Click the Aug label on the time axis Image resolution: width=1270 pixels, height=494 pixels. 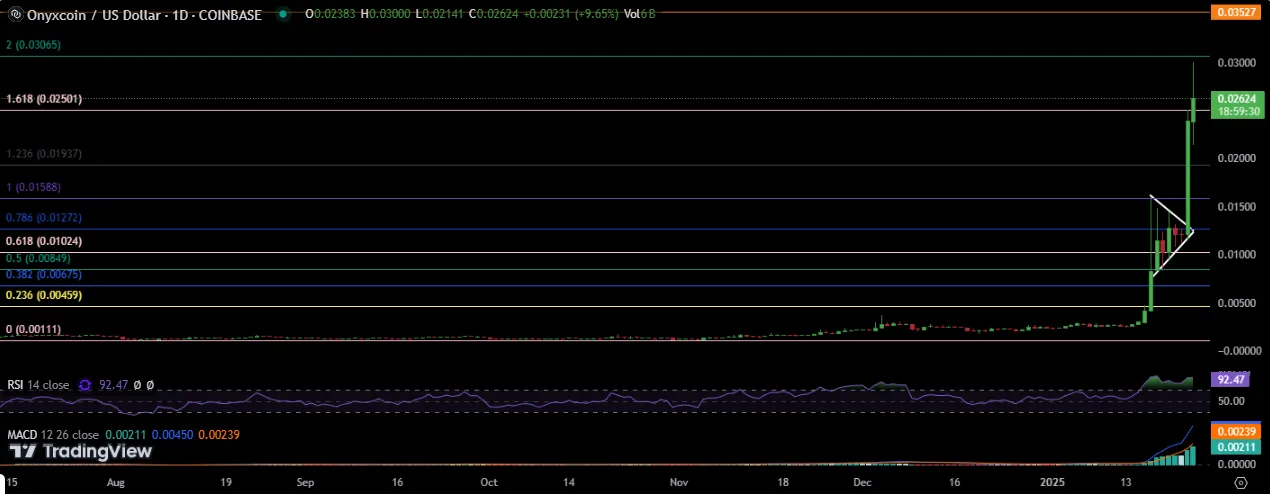pos(115,481)
